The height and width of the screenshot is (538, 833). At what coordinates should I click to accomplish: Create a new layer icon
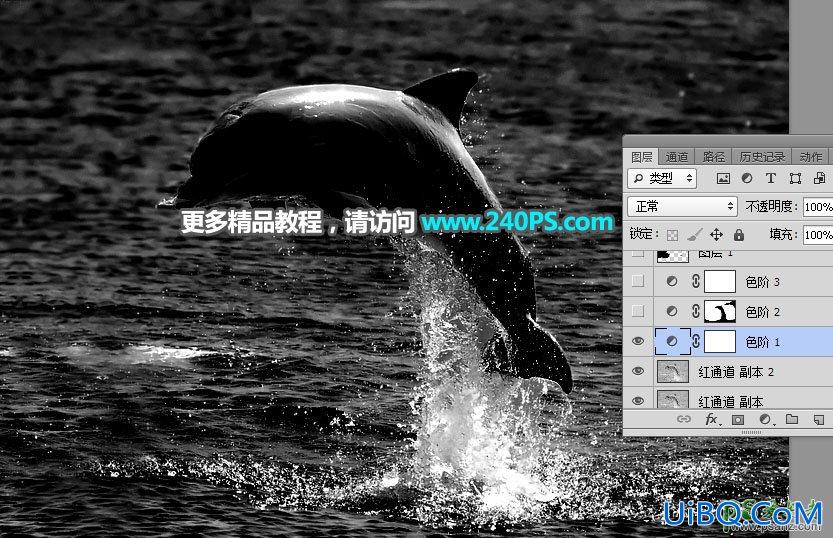(x=819, y=420)
